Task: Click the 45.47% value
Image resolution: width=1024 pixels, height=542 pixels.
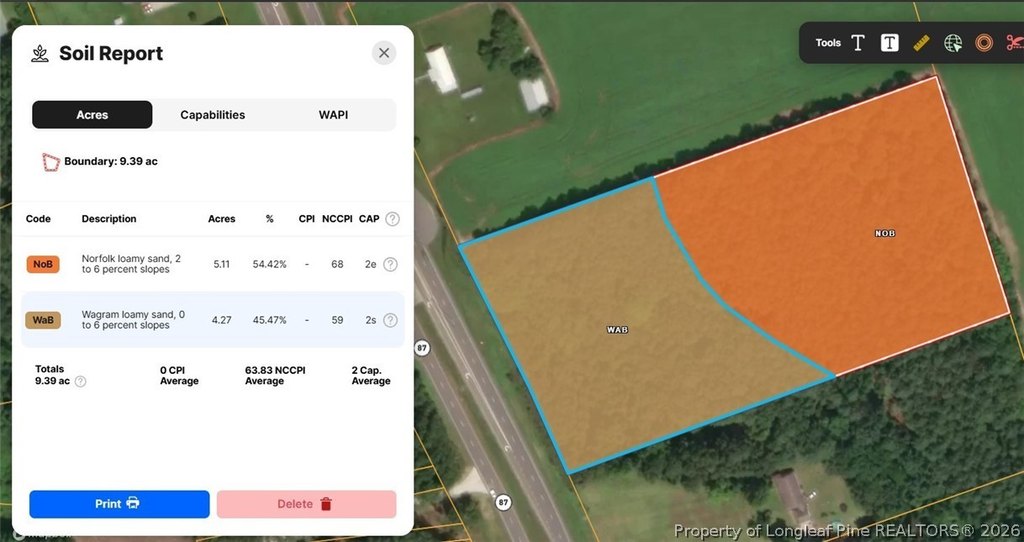Action: tap(270, 320)
